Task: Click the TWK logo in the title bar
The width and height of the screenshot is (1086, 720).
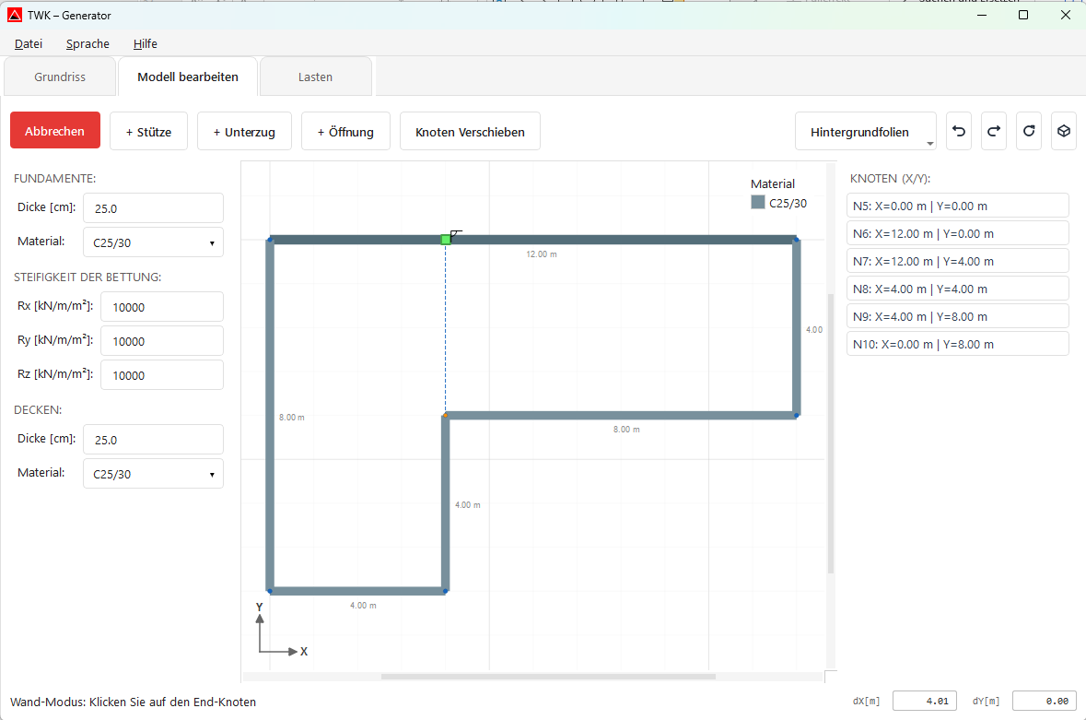Action: (16, 15)
